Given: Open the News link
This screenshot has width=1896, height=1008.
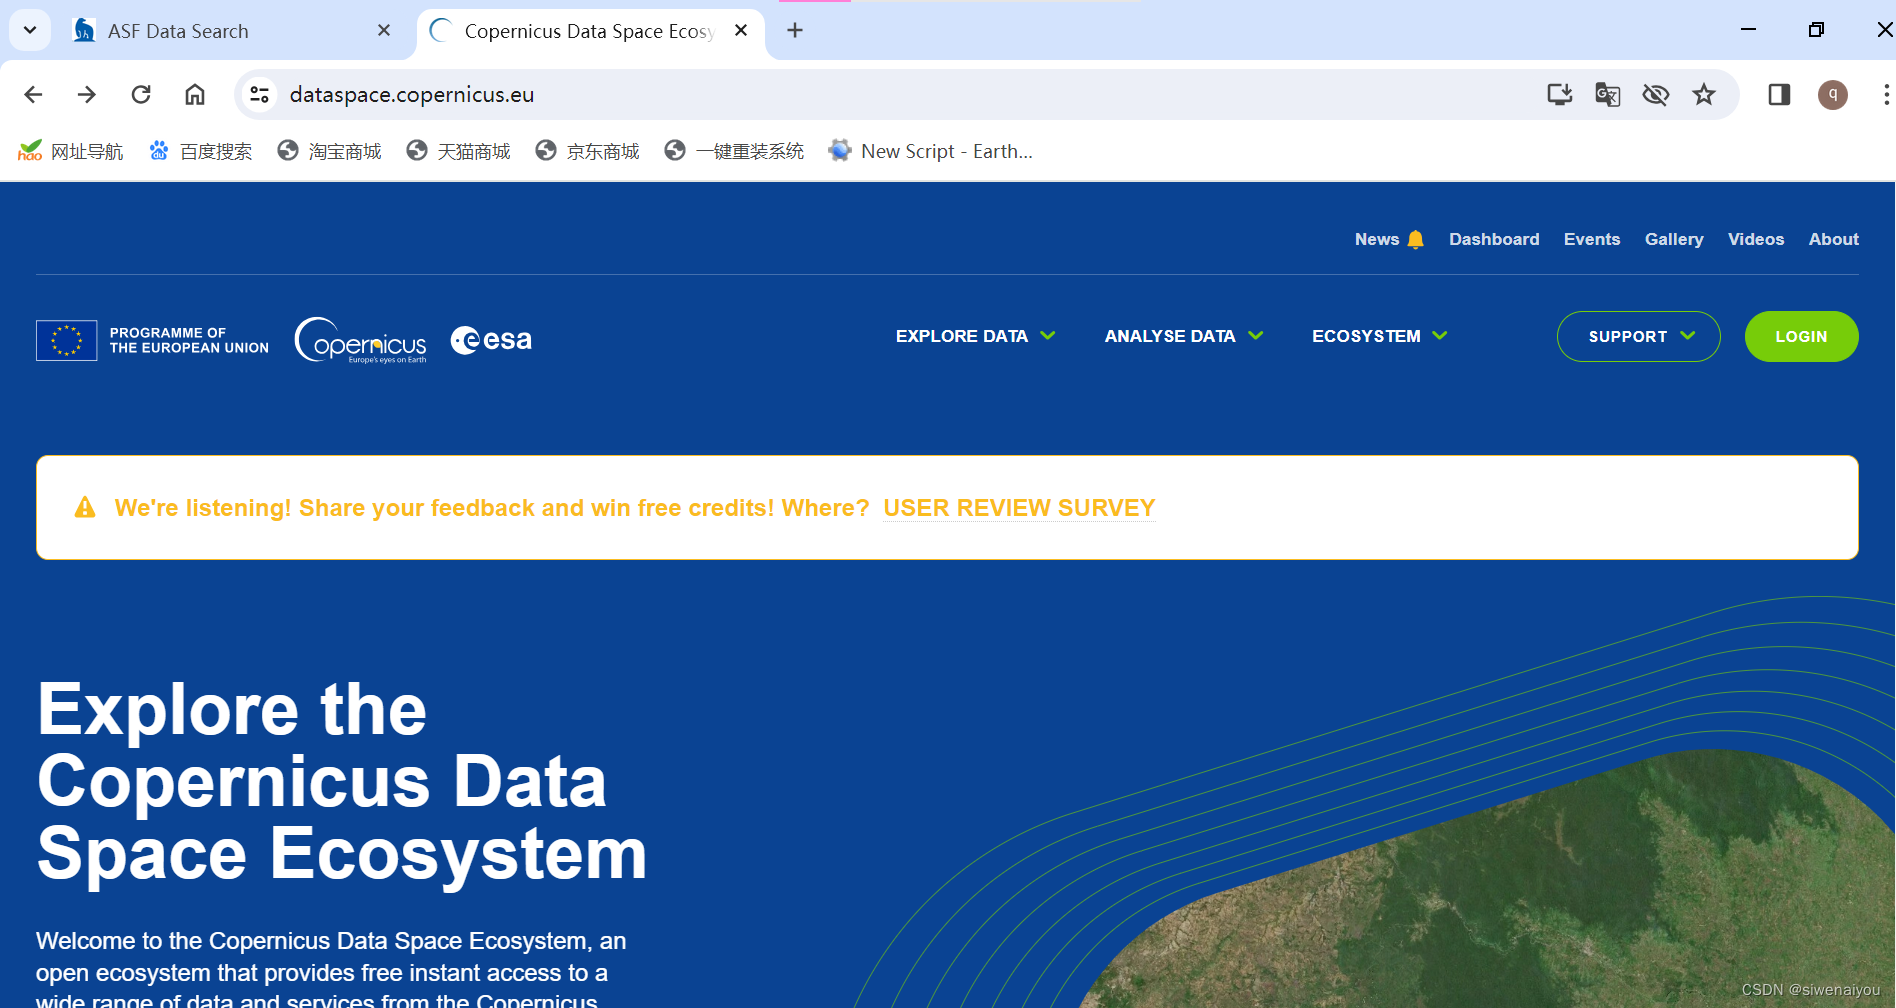Looking at the screenshot, I should [x=1377, y=239].
